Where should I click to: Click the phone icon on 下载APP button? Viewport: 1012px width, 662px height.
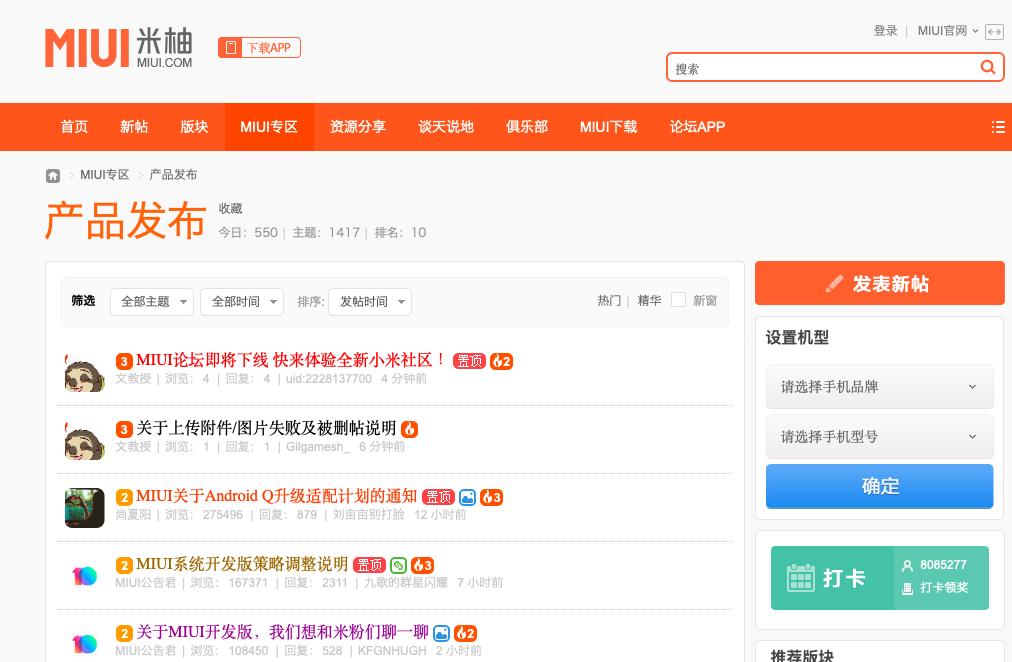coord(231,48)
